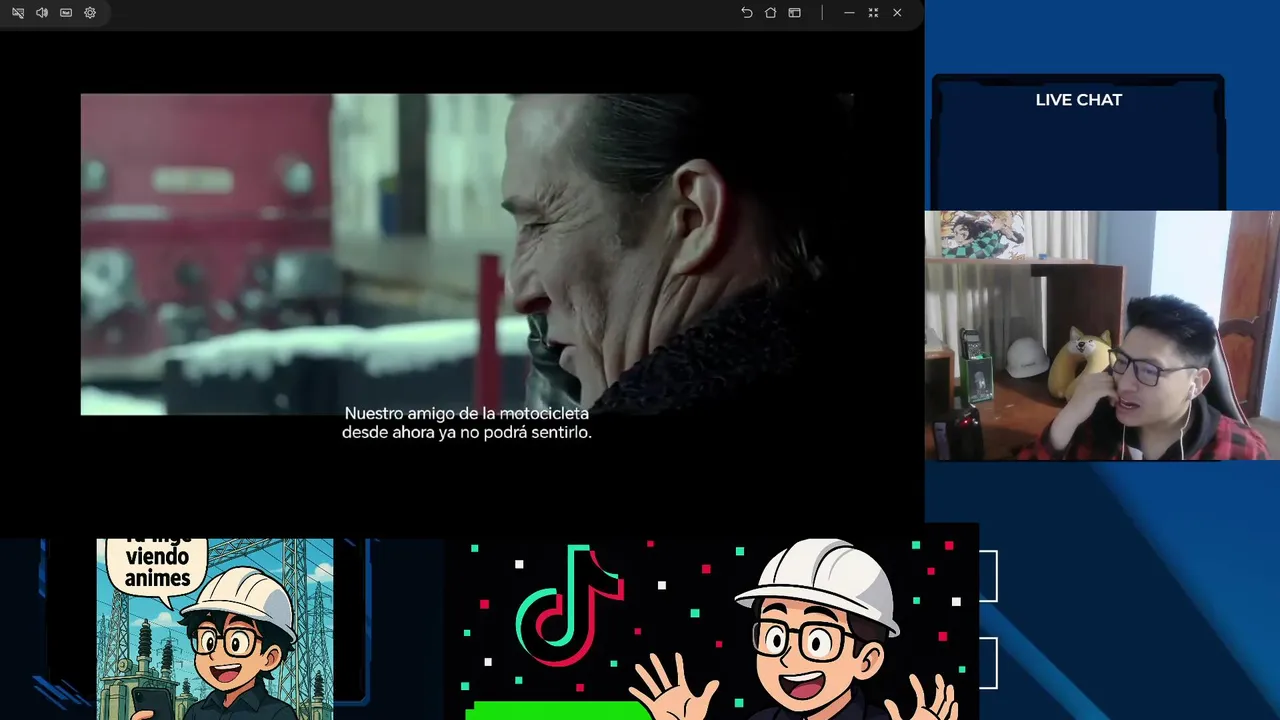This screenshot has width=1280, height=720.
Task: Click the subtitle "Nuestro amigo de la motocicleta"
Action: pos(467,413)
